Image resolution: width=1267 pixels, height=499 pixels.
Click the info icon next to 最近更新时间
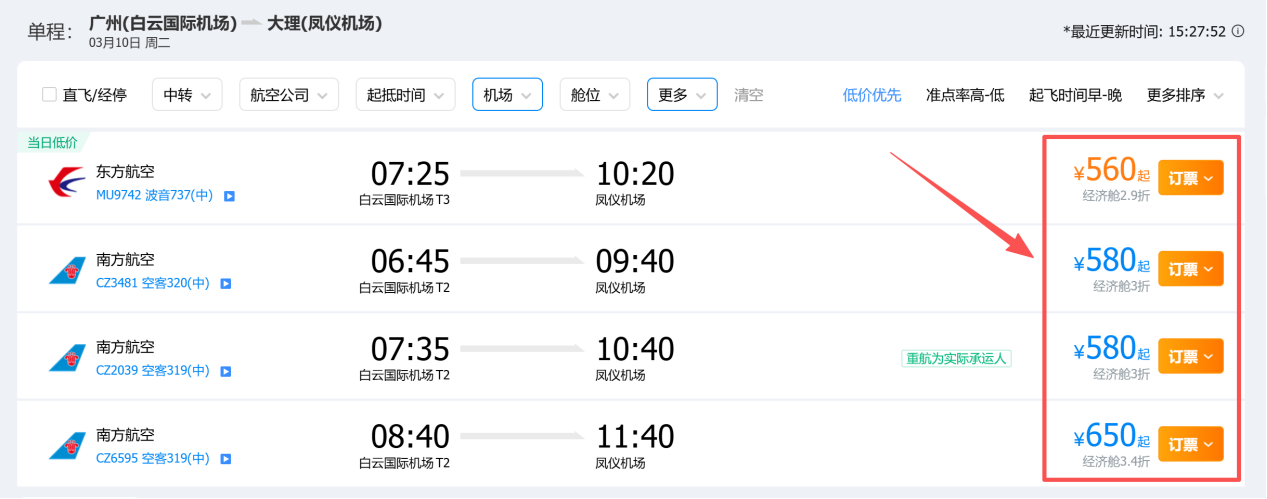[x=1238, y=31]
